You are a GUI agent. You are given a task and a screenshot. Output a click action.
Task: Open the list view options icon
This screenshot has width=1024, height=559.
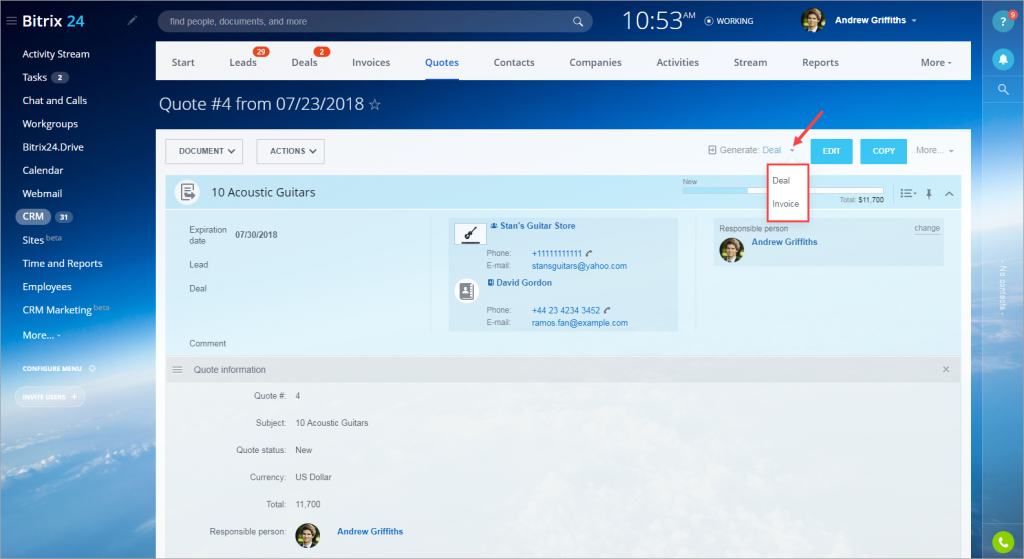point(908,193)
